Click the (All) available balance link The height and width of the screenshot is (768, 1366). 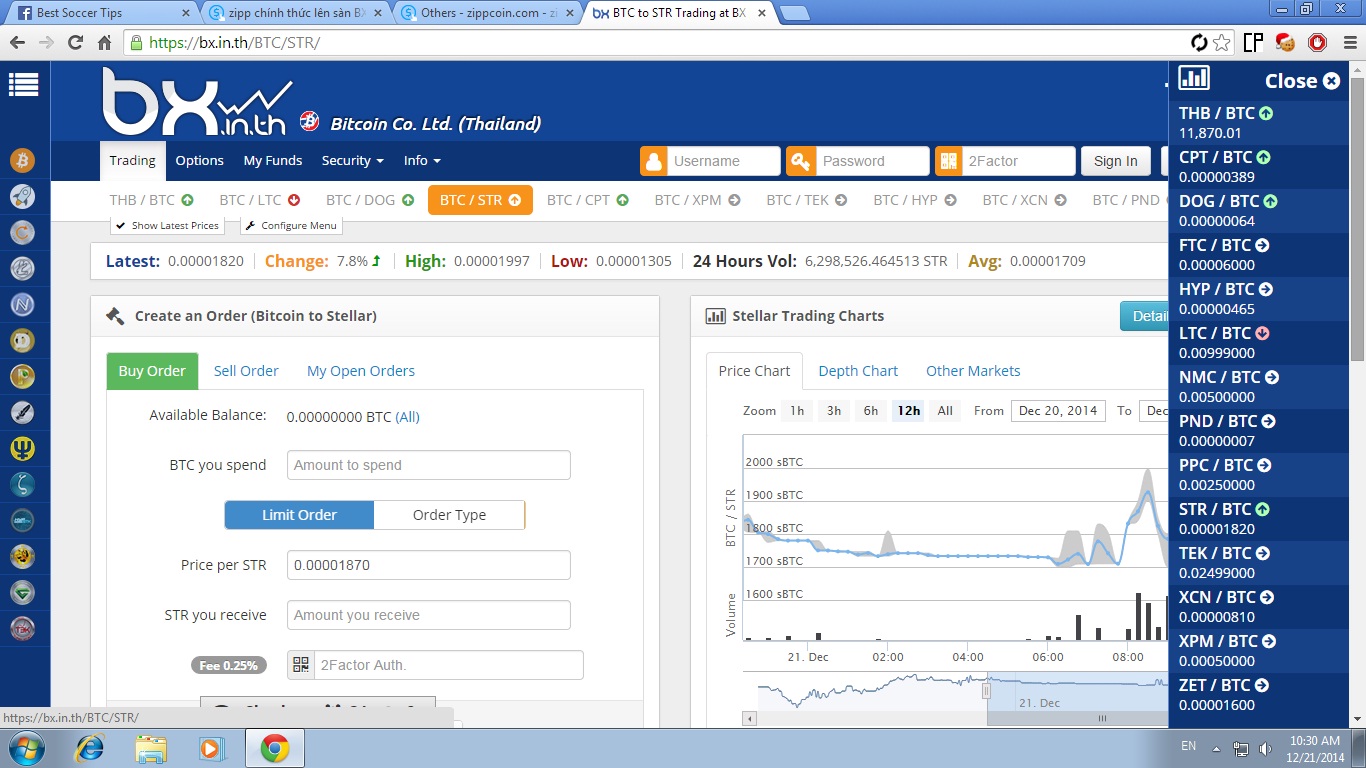[x=407, y=417]
